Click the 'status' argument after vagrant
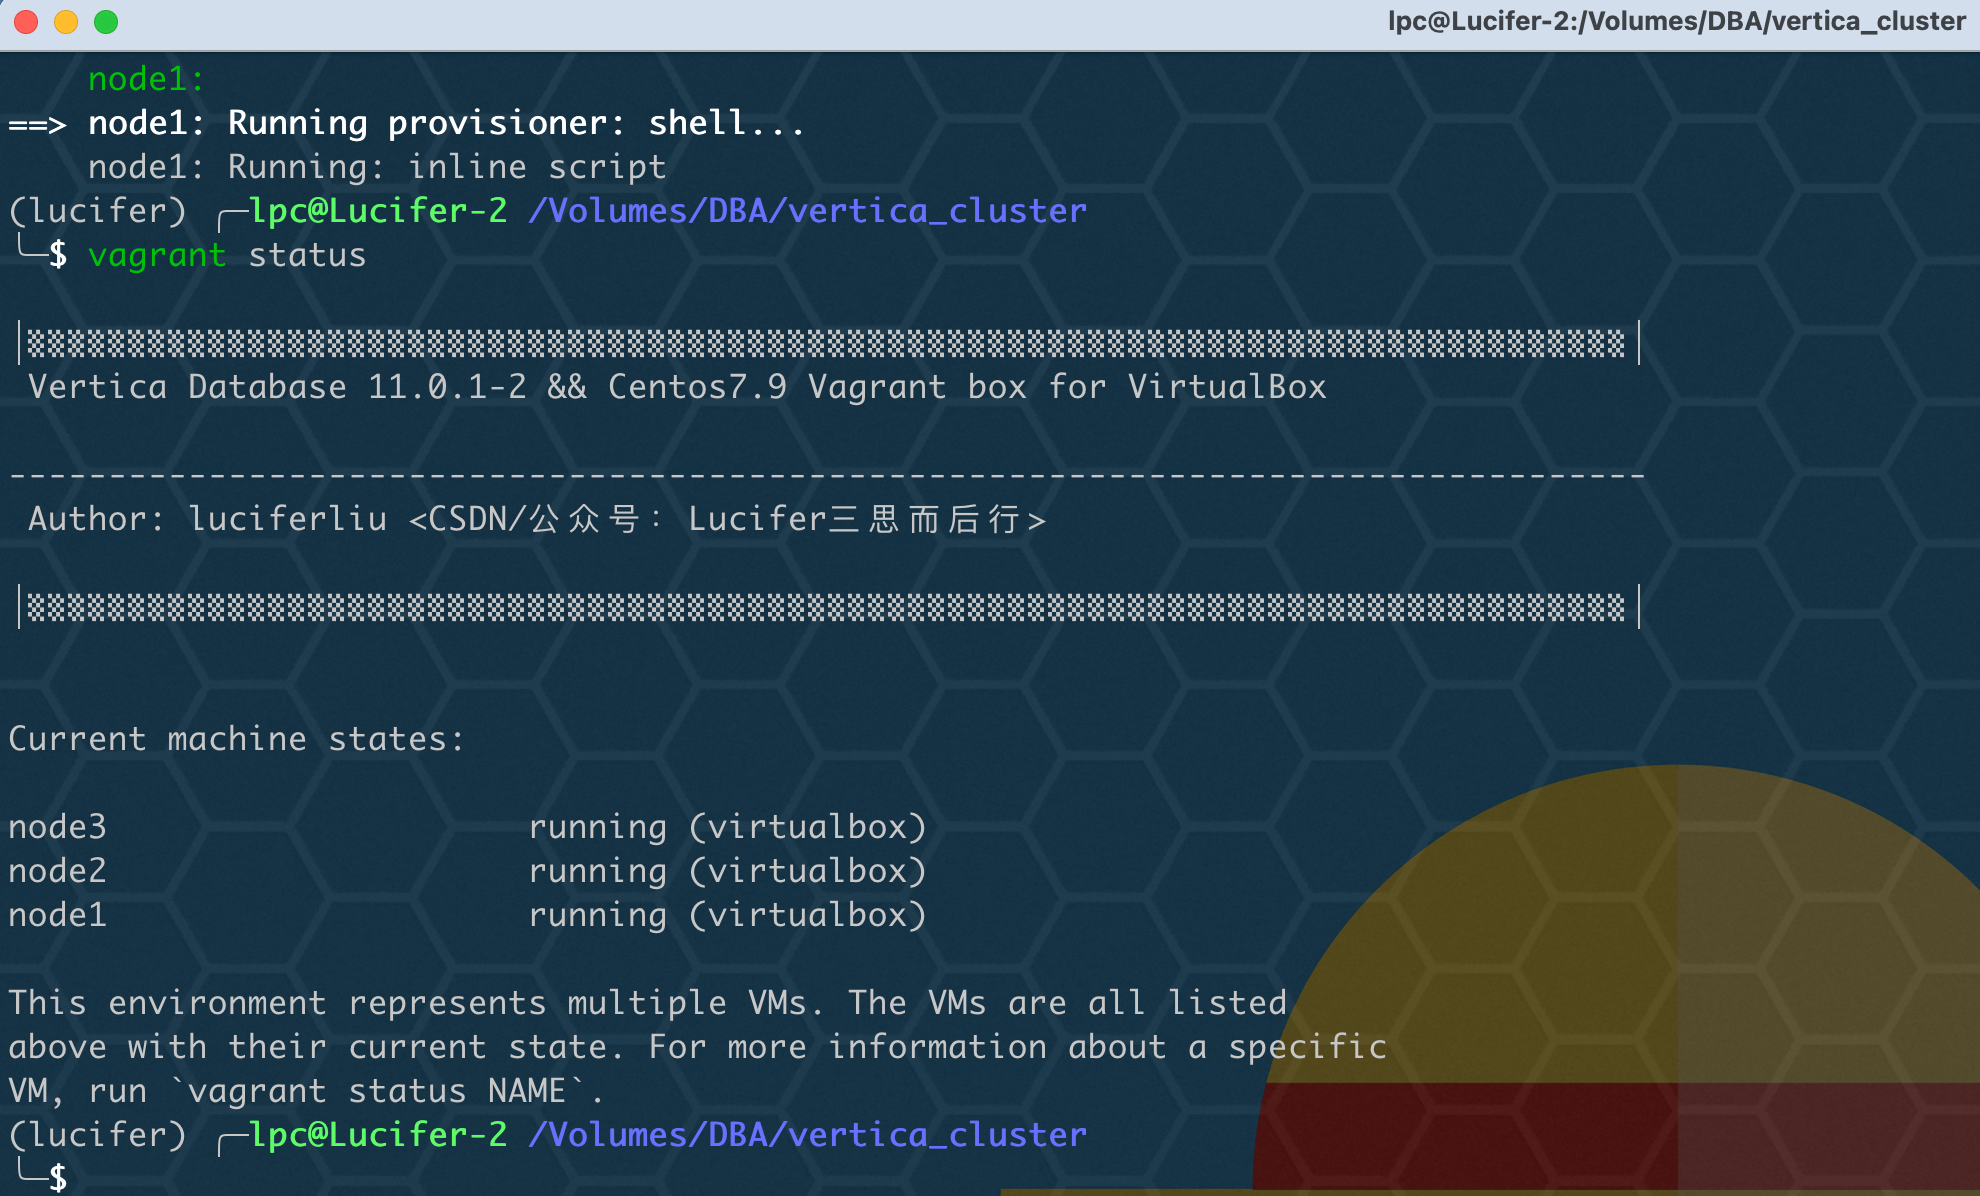 [307, 256]
